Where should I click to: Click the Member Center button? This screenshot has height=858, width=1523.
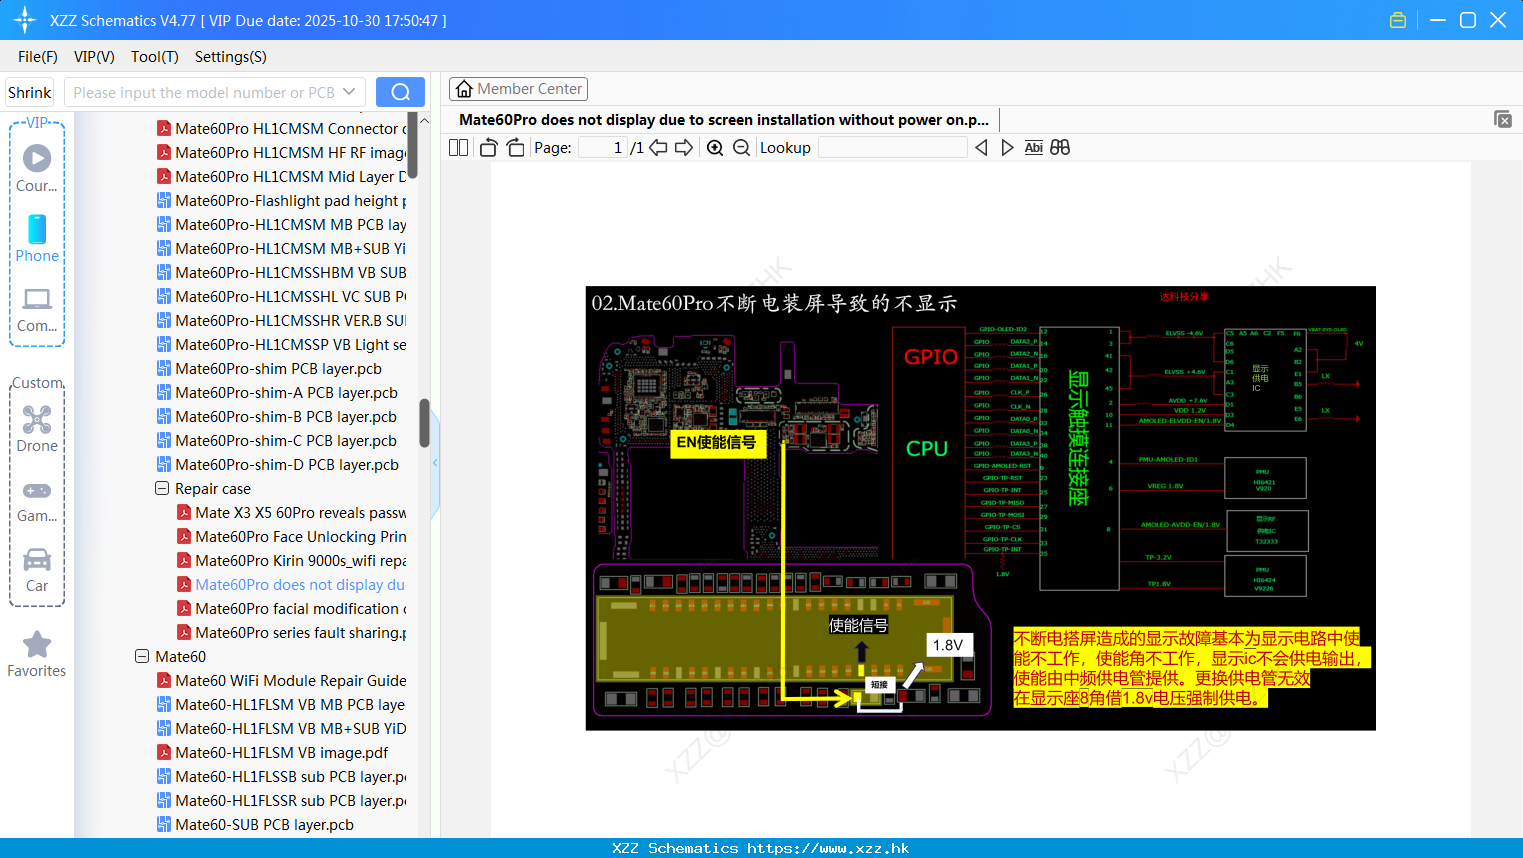518,89
